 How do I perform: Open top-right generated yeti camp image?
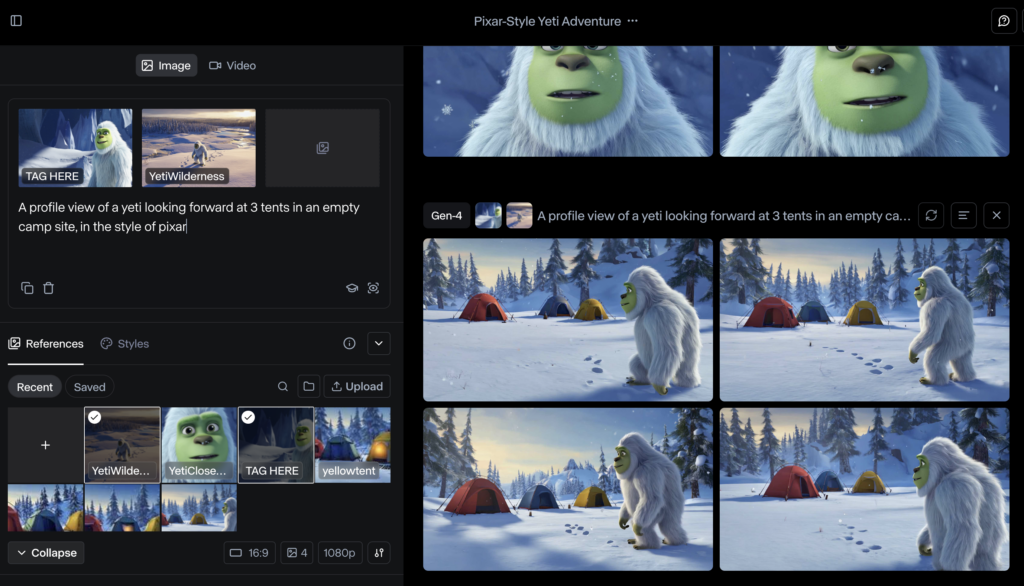pos(865,319)
